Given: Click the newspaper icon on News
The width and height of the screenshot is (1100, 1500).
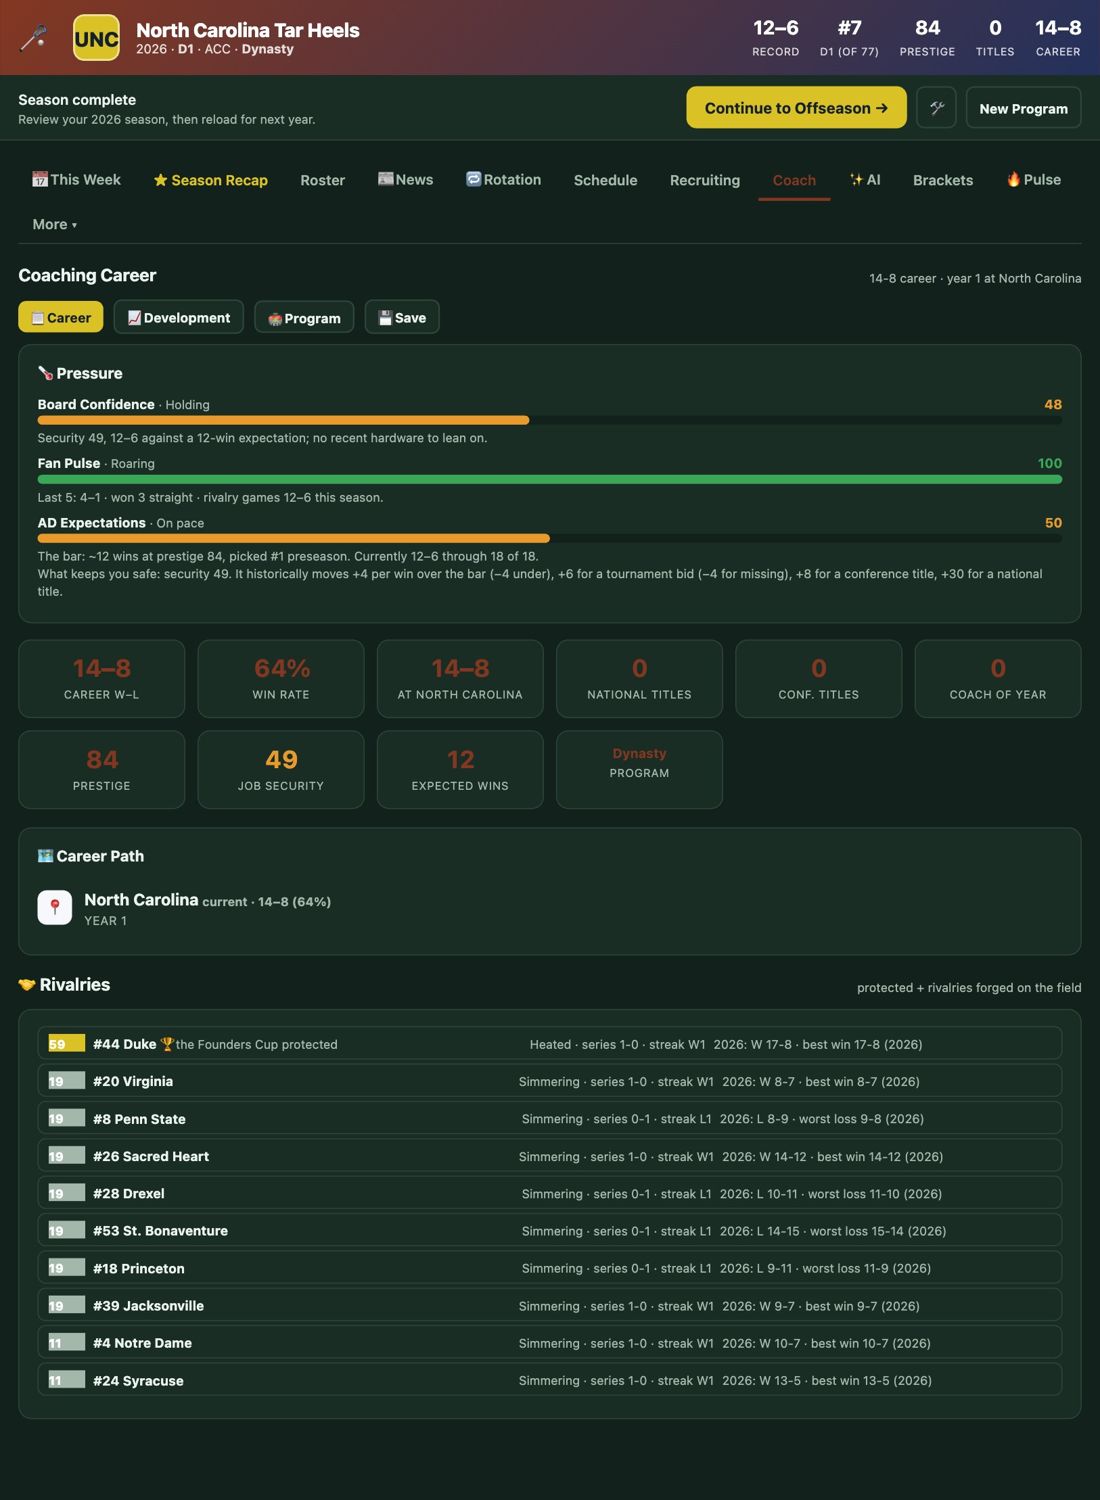Looking at the screenshot, I should click(x=385, y=179).
